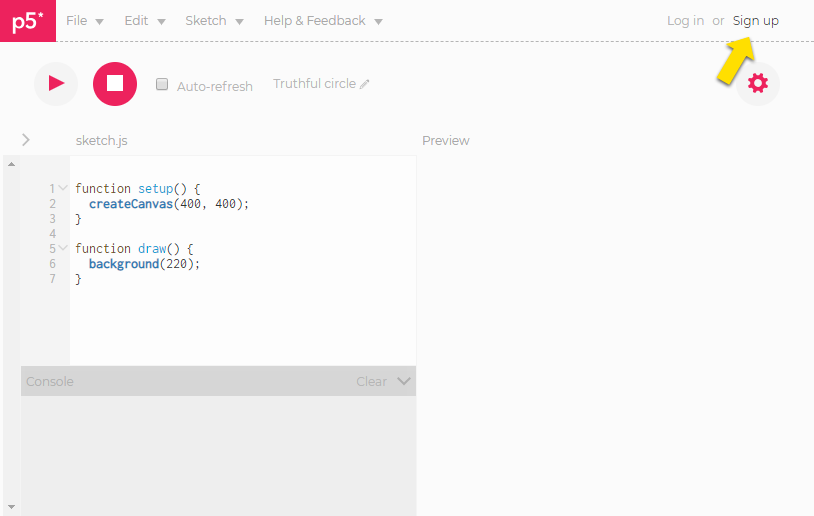Fold the draw function at line 5
Screen dimensions: 814x516
click(x=63, y=248)
